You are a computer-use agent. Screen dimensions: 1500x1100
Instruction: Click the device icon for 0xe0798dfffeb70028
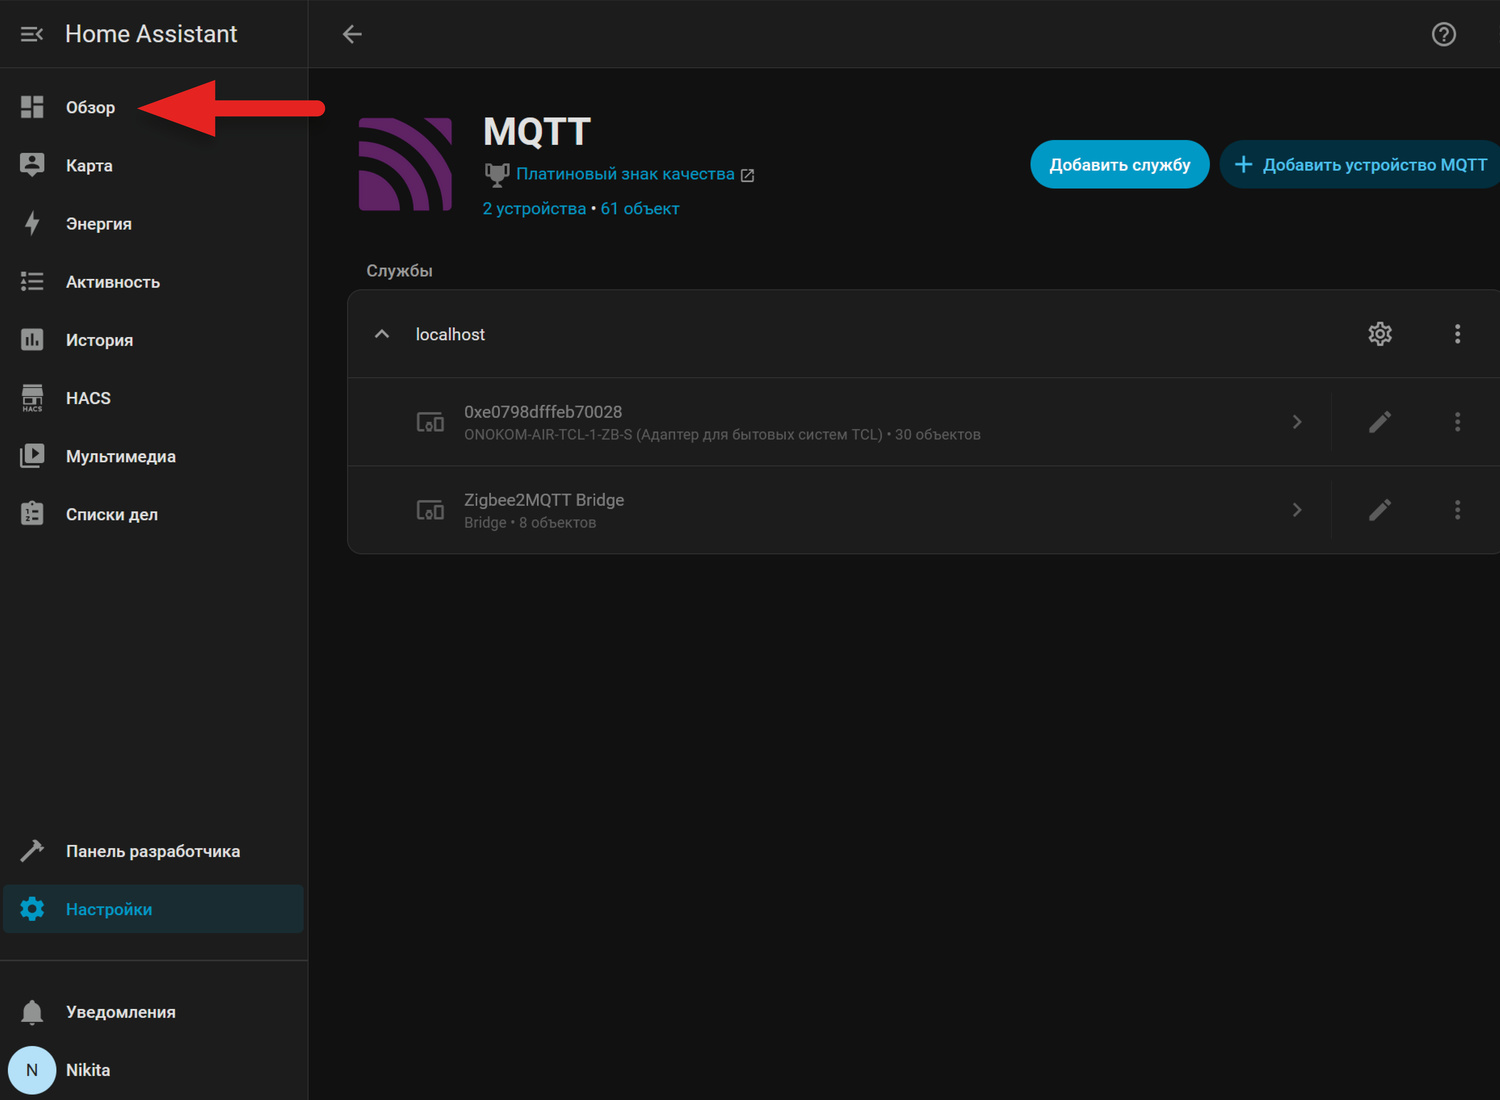point(430,422)
